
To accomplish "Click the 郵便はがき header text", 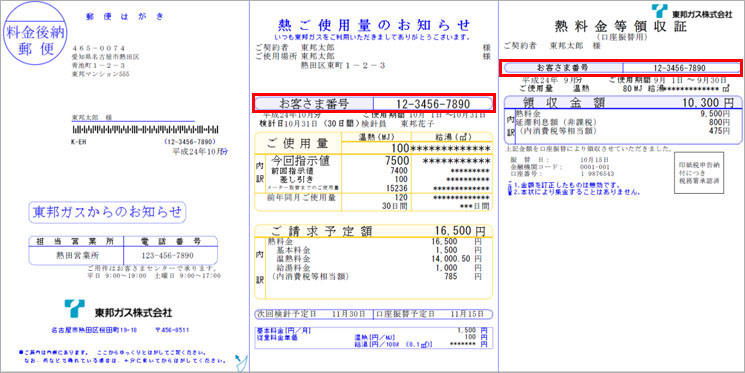I will [125, 16].
